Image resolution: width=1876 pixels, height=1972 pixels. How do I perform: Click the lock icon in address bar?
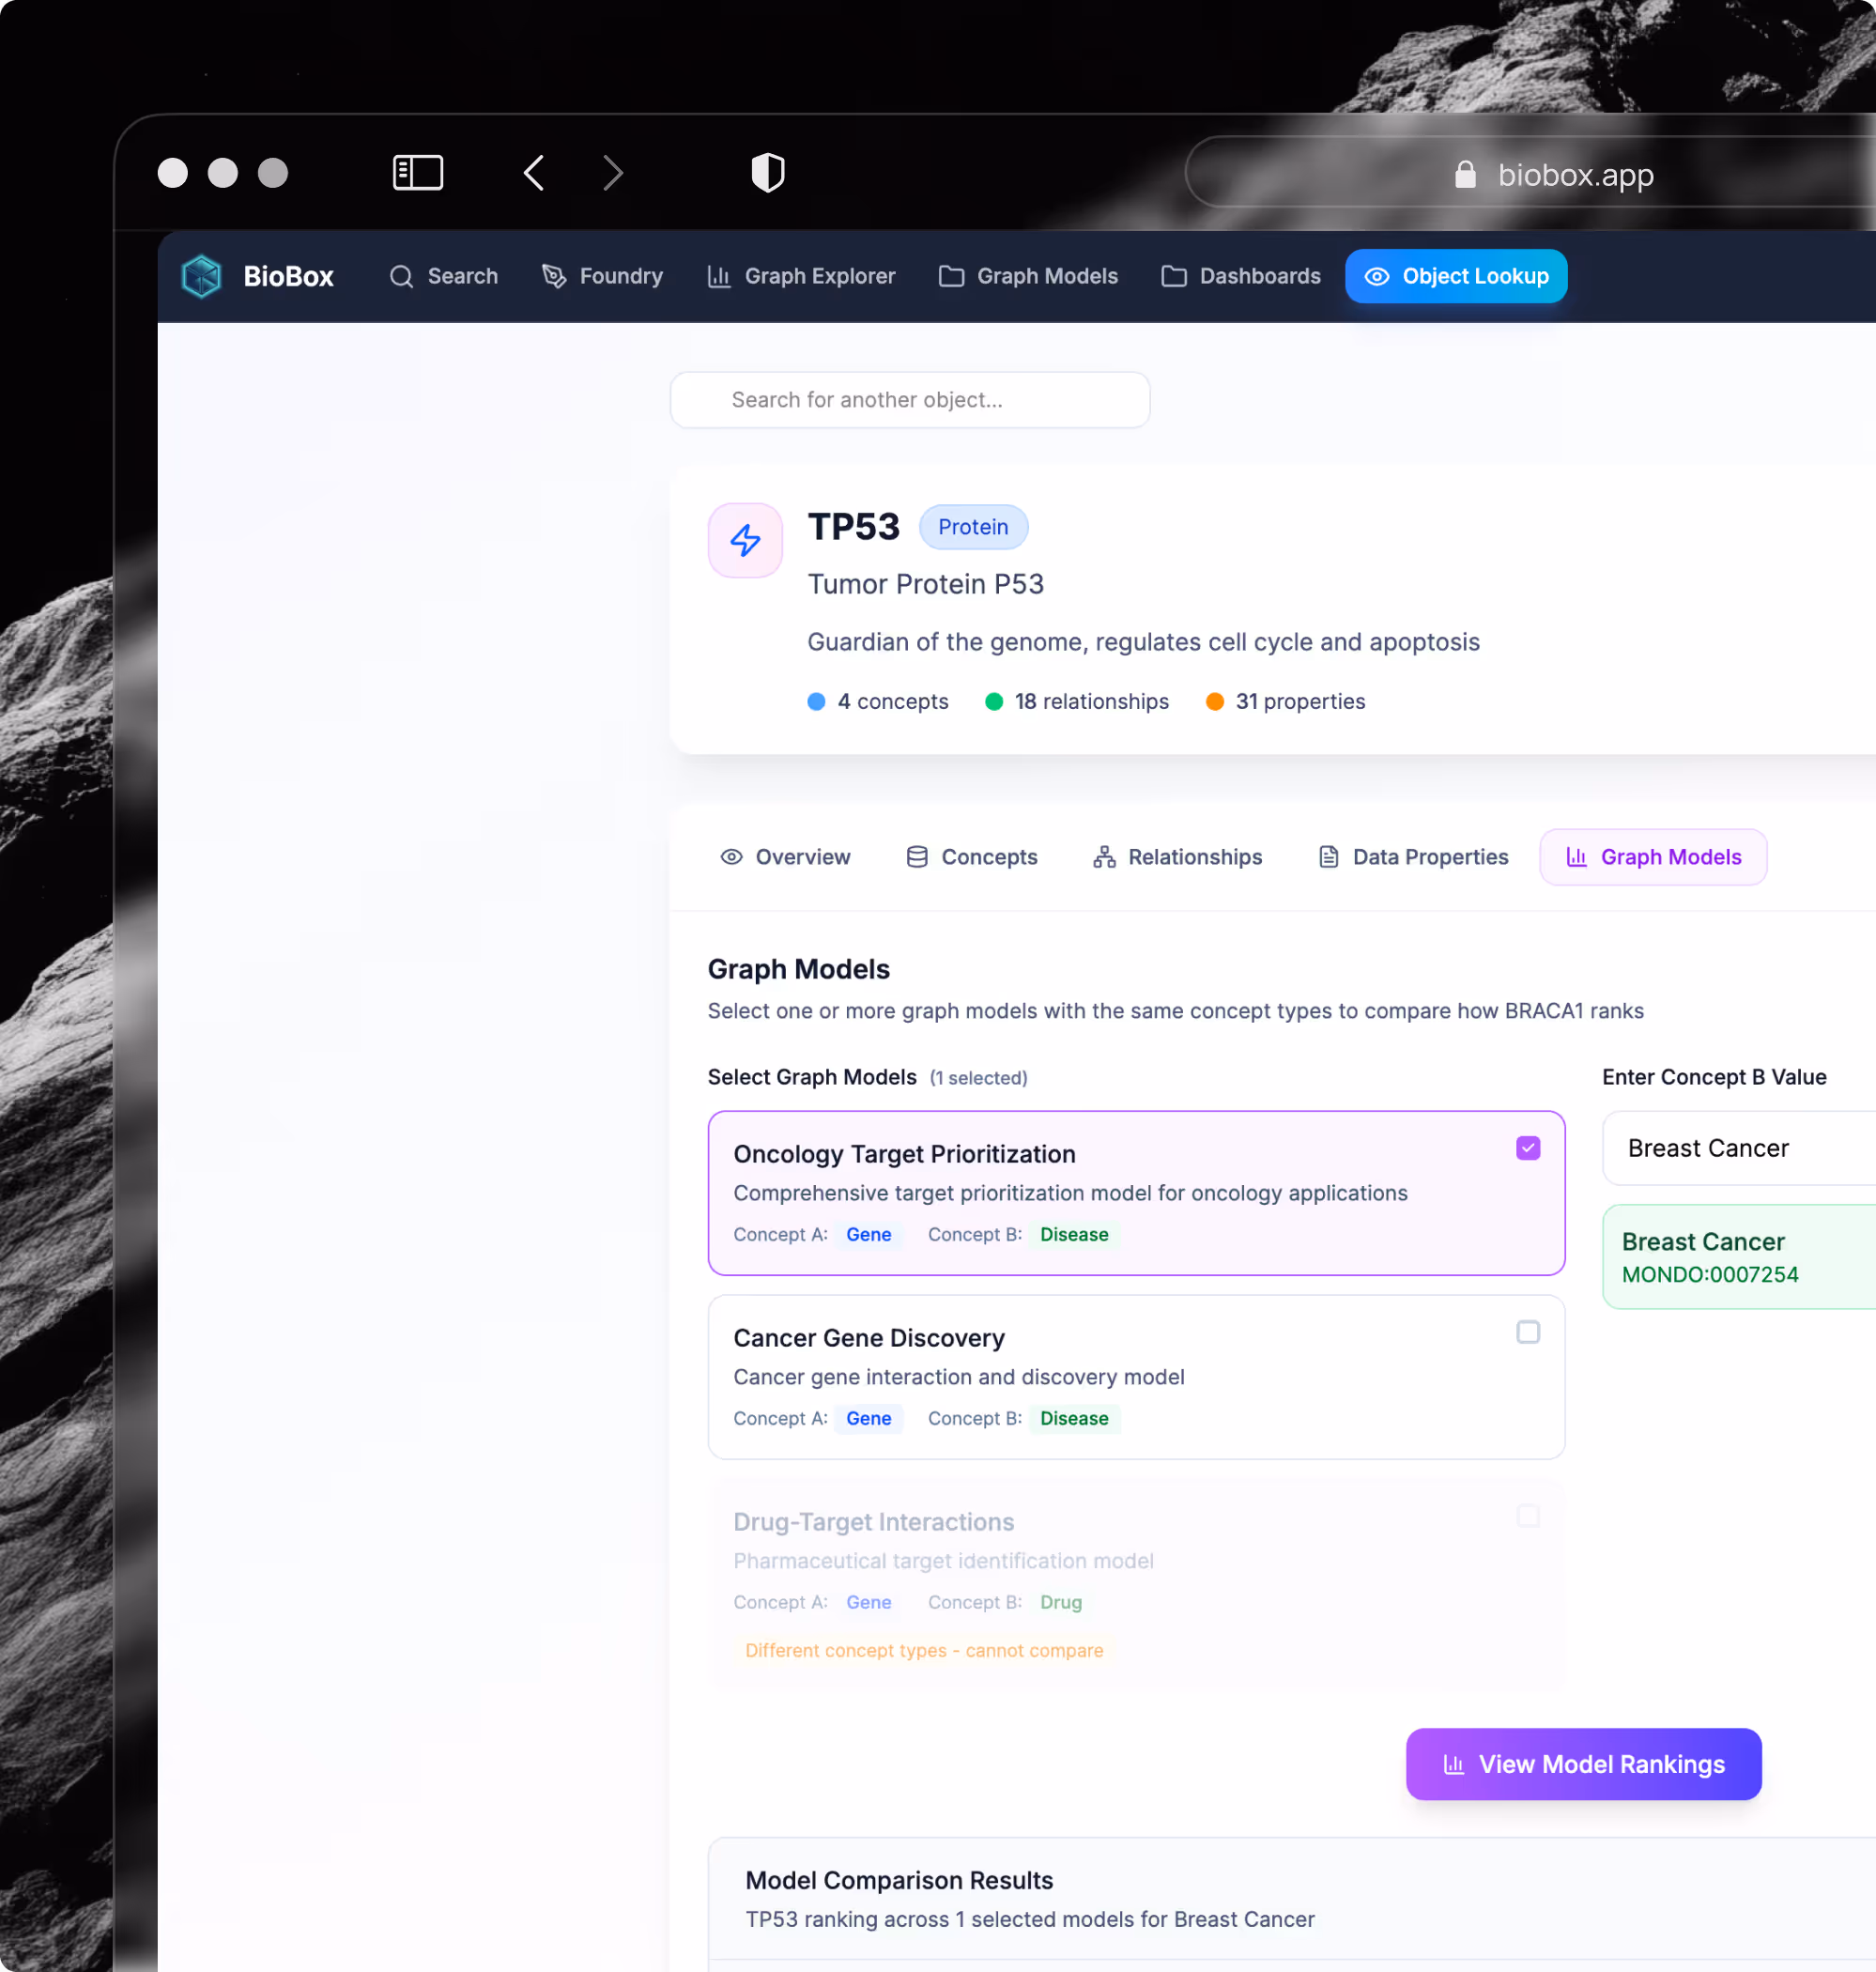pos(1464,175)
